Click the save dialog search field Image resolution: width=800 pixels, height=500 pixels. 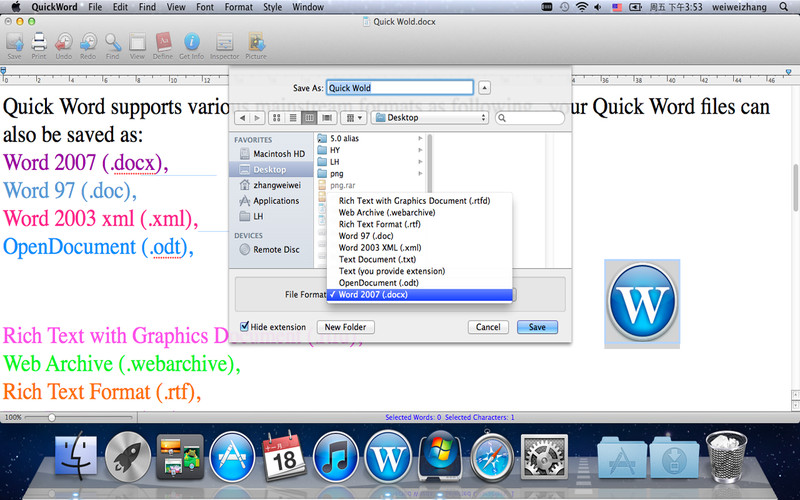click(530, 118)
